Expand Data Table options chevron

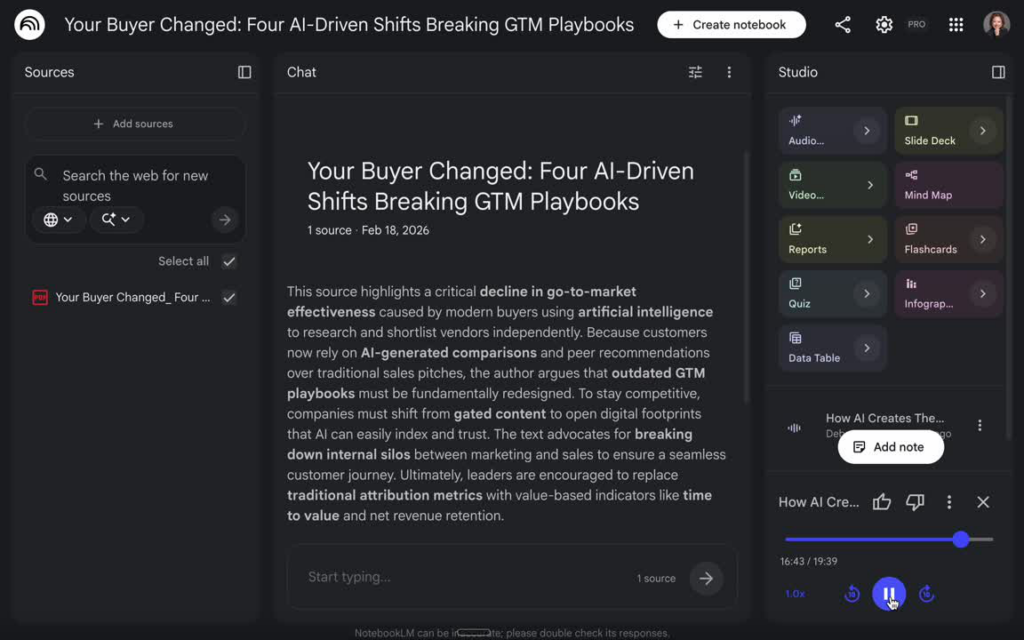[x=867, y=347]
